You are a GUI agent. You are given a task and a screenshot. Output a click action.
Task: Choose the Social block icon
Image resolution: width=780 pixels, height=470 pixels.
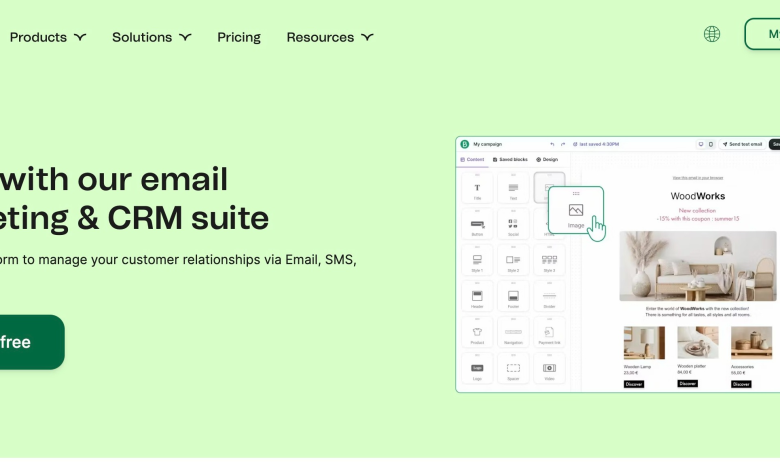513,224
